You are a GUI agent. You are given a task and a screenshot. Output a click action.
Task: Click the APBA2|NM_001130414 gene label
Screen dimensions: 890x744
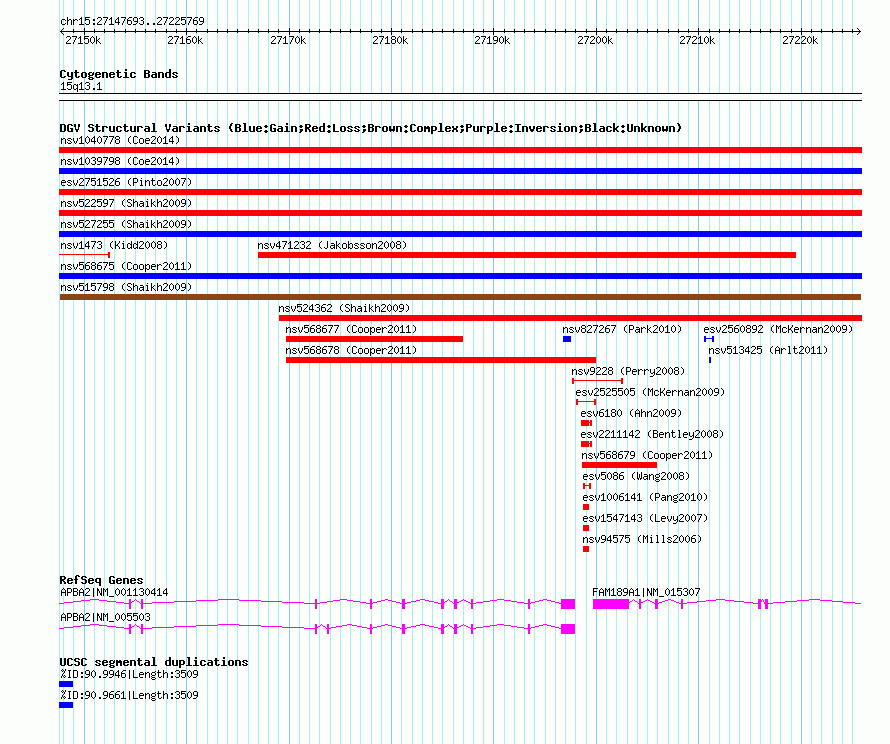[x=114, y=592]
